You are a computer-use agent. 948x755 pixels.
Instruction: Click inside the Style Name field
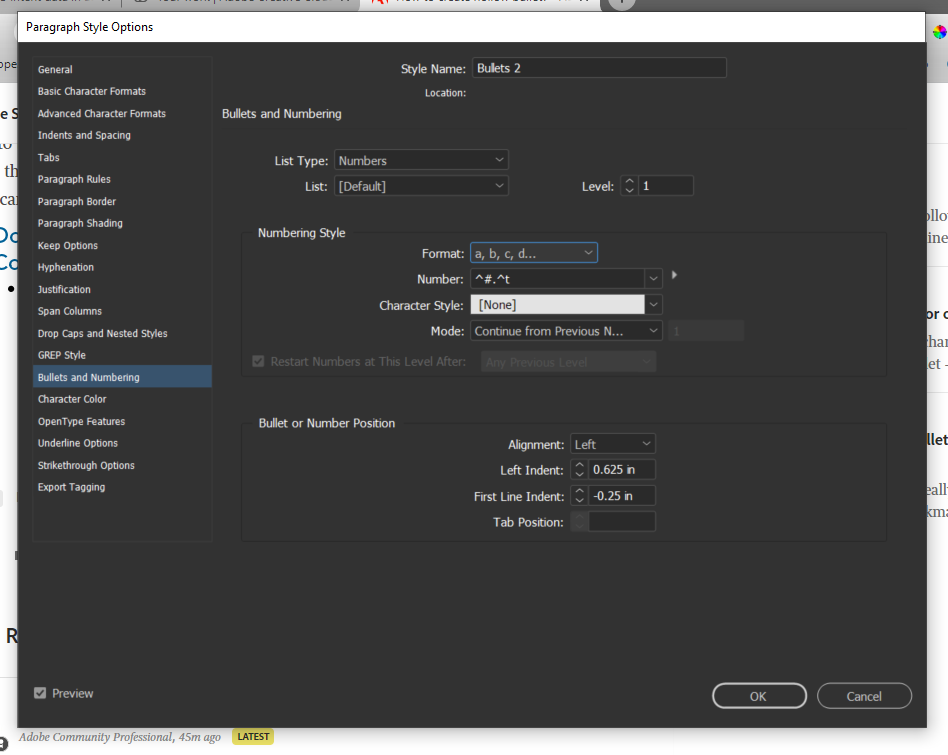599,67
